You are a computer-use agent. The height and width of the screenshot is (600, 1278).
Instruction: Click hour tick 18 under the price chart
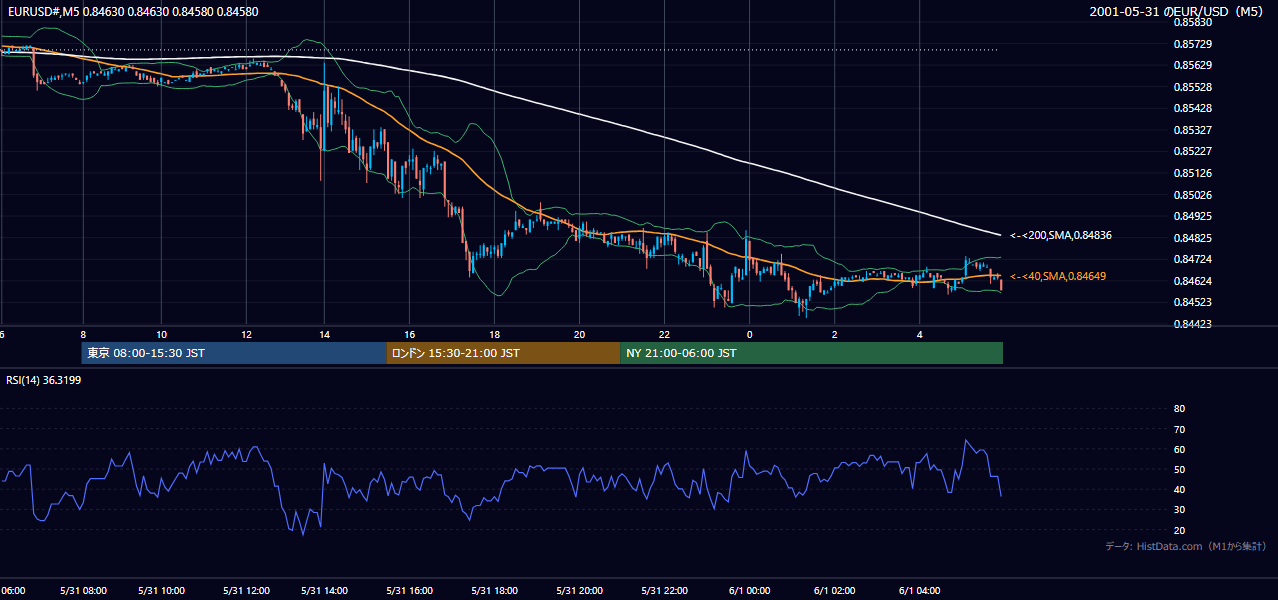494,334
